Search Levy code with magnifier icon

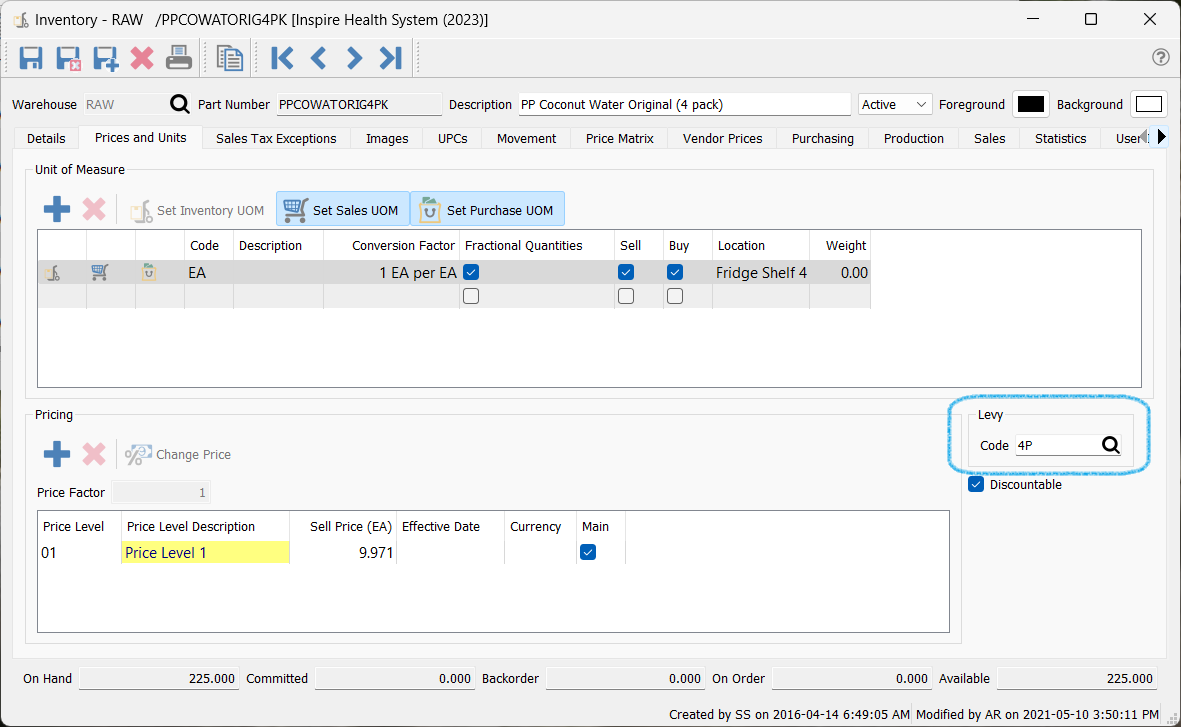pyautogui.click(x=1110, y=446)
